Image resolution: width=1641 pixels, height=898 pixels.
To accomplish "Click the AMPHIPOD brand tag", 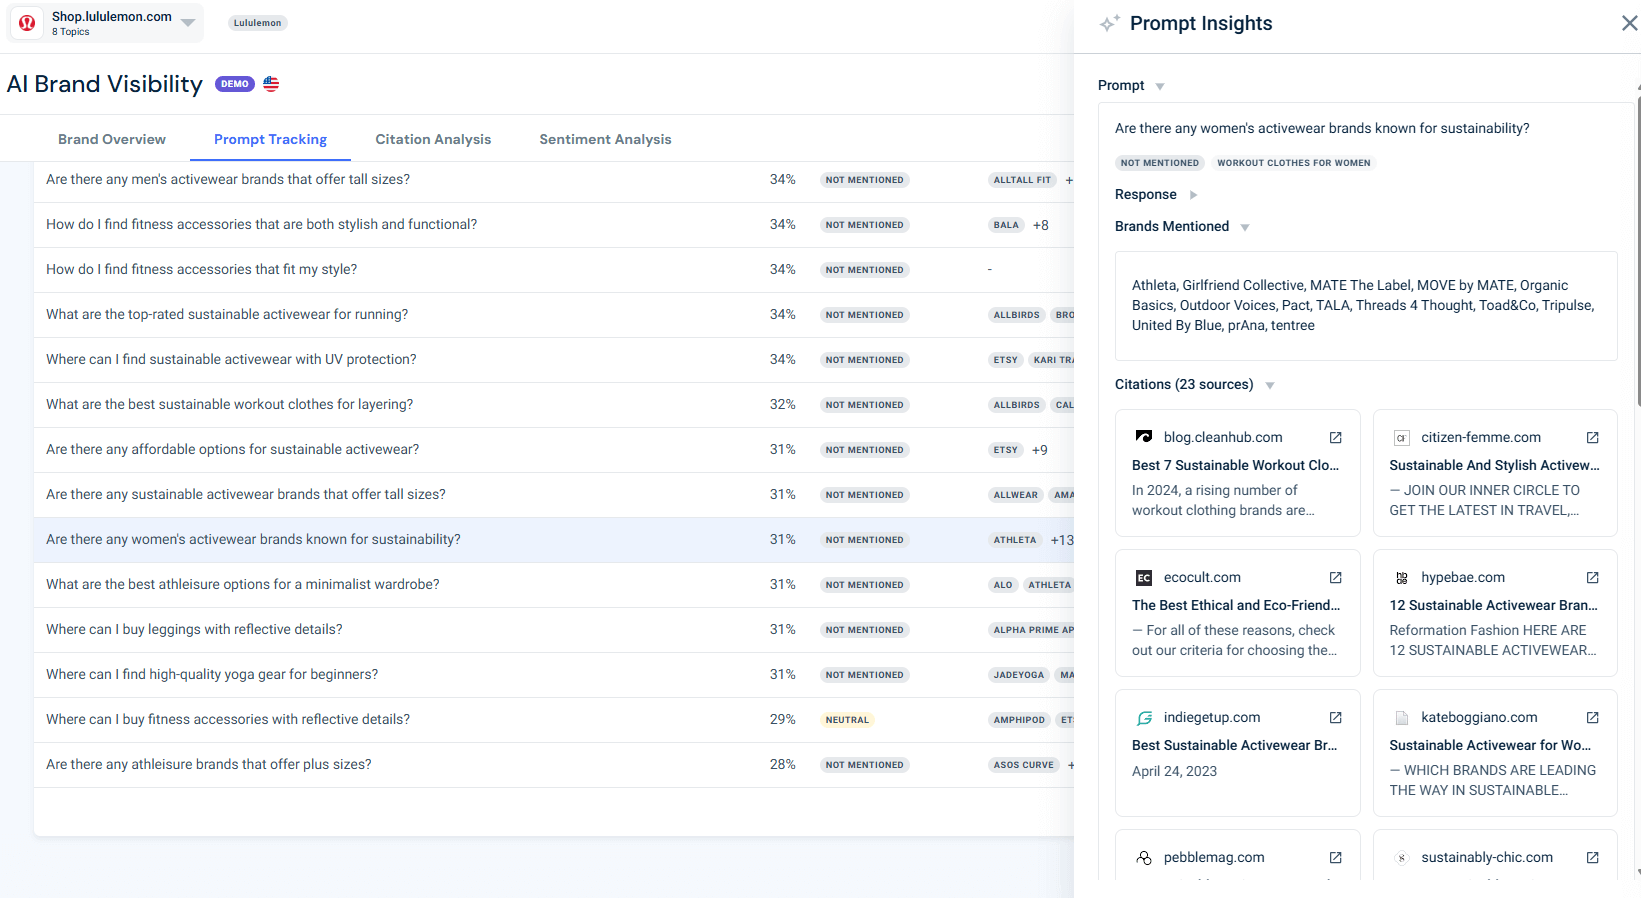I will click(1019, 720).
